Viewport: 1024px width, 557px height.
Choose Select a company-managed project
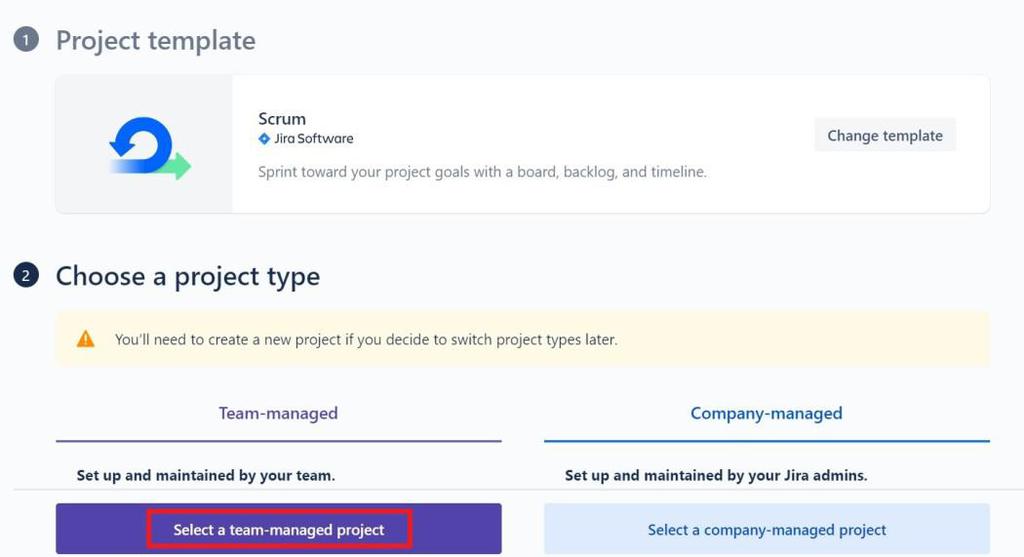[x=766, y=529]
